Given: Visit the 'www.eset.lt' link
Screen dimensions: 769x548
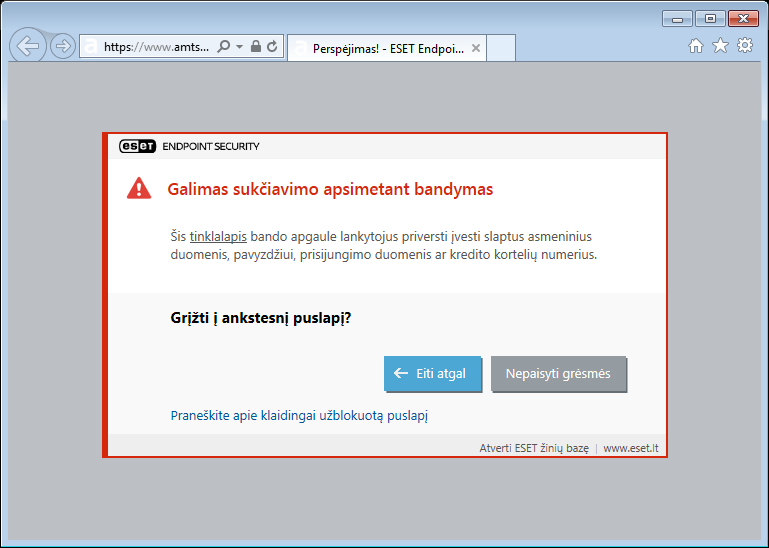Looking at the screenshot, I should (631, 448).
